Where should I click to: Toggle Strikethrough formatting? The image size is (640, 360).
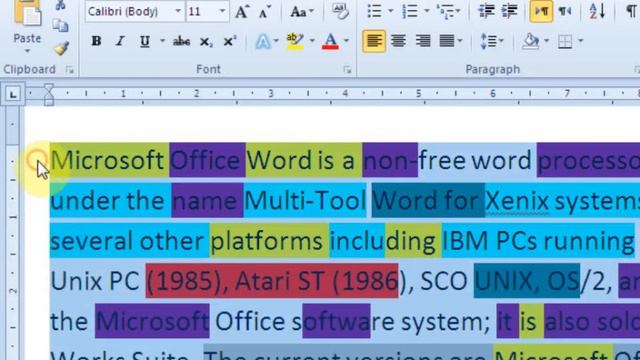point(181,41)
